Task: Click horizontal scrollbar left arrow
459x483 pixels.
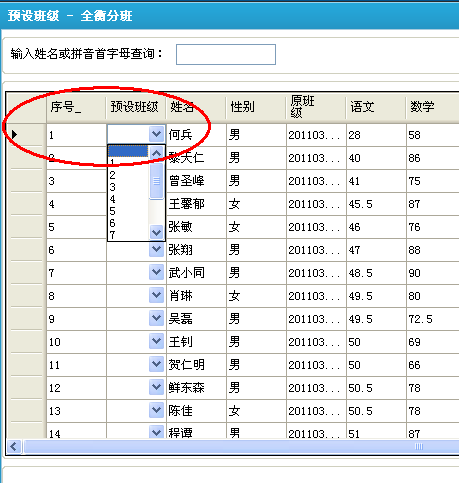Action: [x=14, y=446]
